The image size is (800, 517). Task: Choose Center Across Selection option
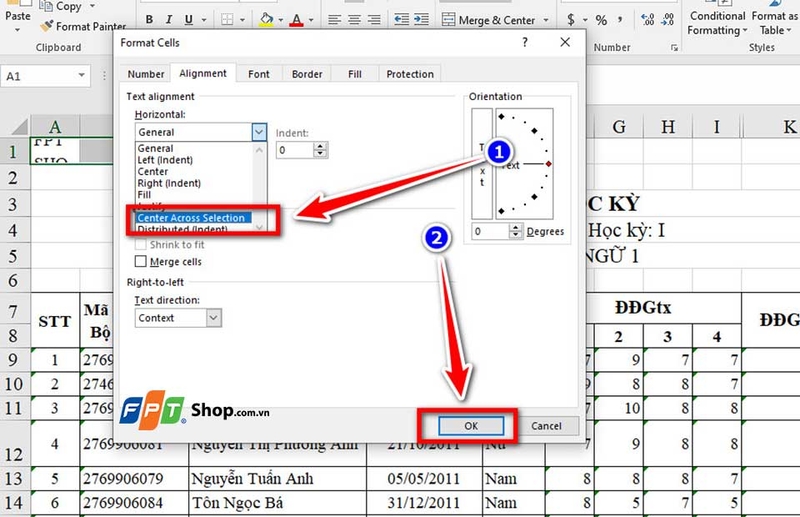point(194,218)
